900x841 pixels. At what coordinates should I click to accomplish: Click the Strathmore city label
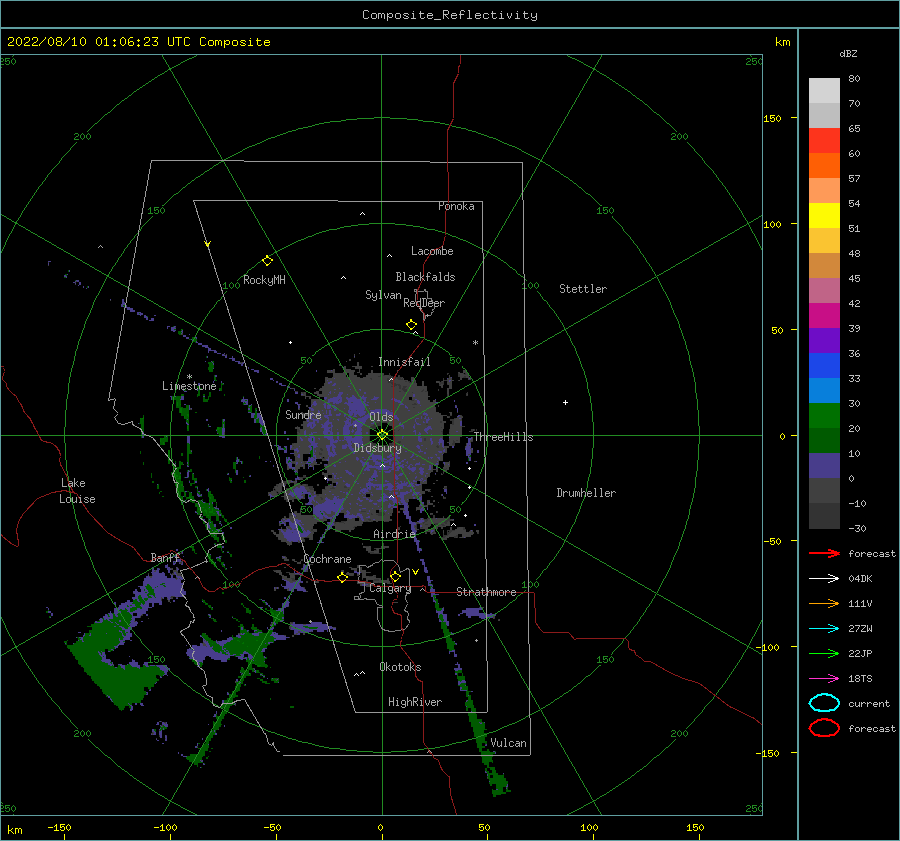(x=486, y=592)
